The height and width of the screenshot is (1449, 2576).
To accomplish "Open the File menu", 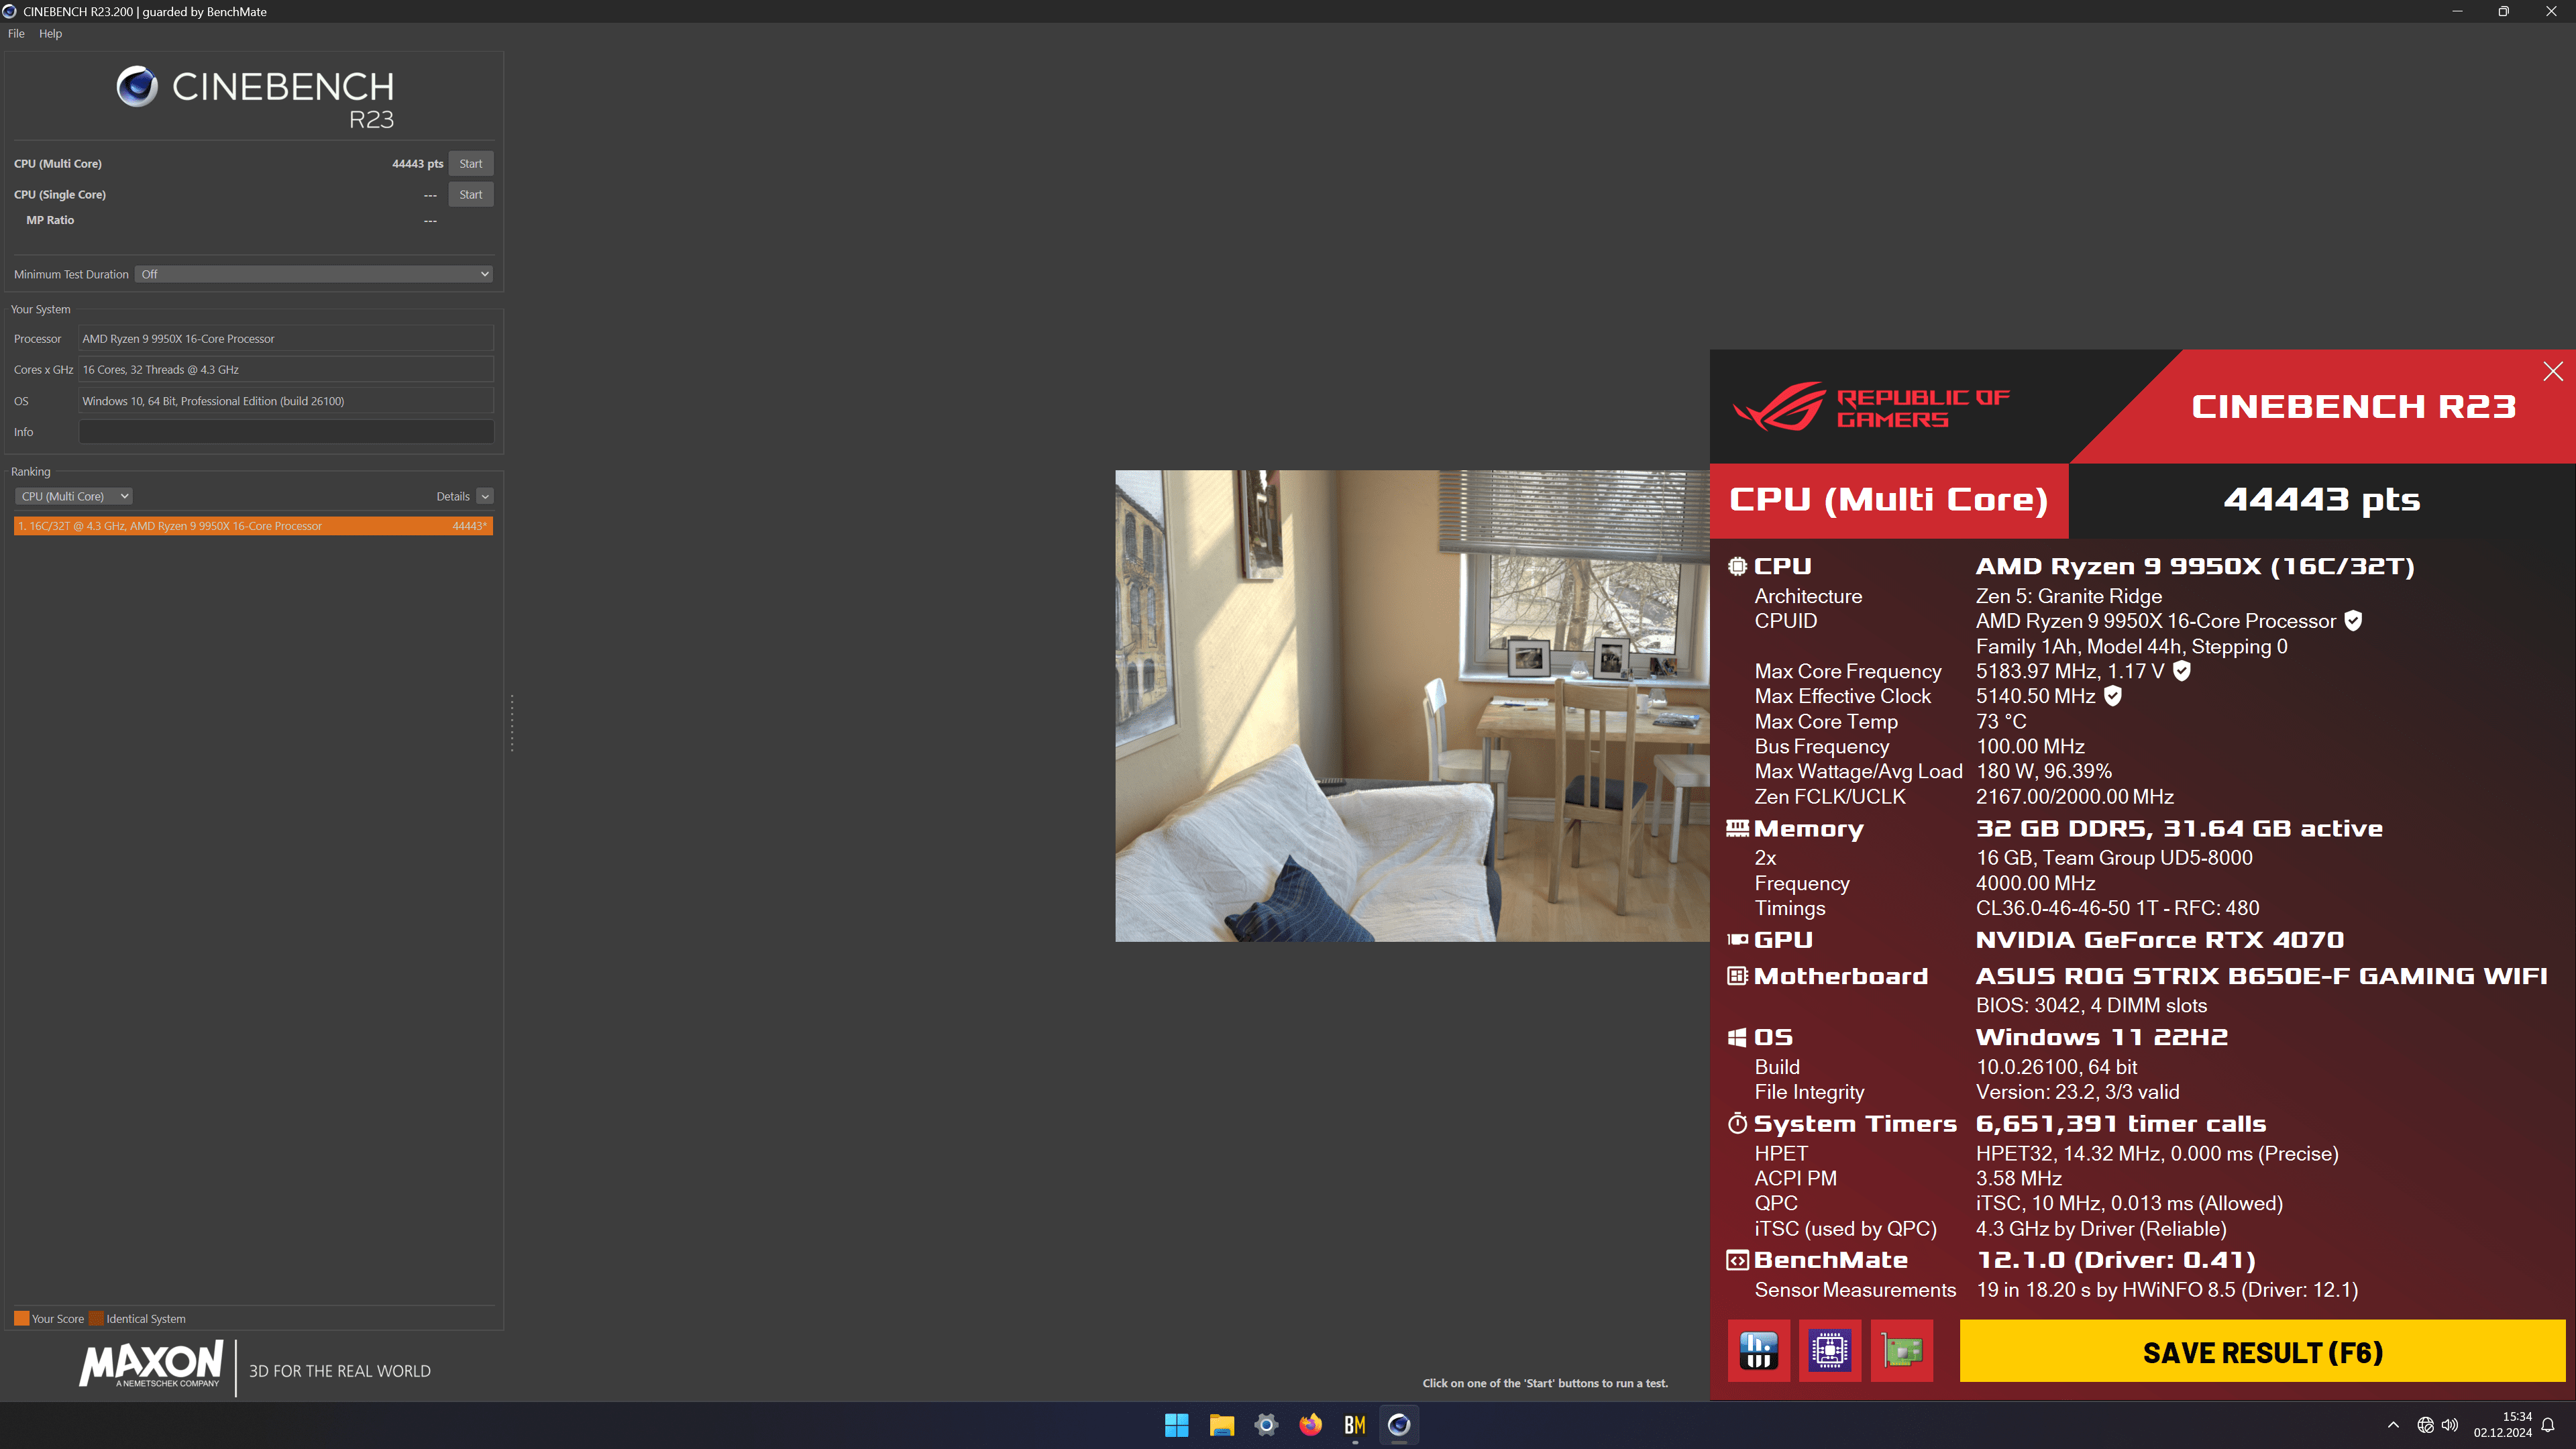I will coord(16,33).
